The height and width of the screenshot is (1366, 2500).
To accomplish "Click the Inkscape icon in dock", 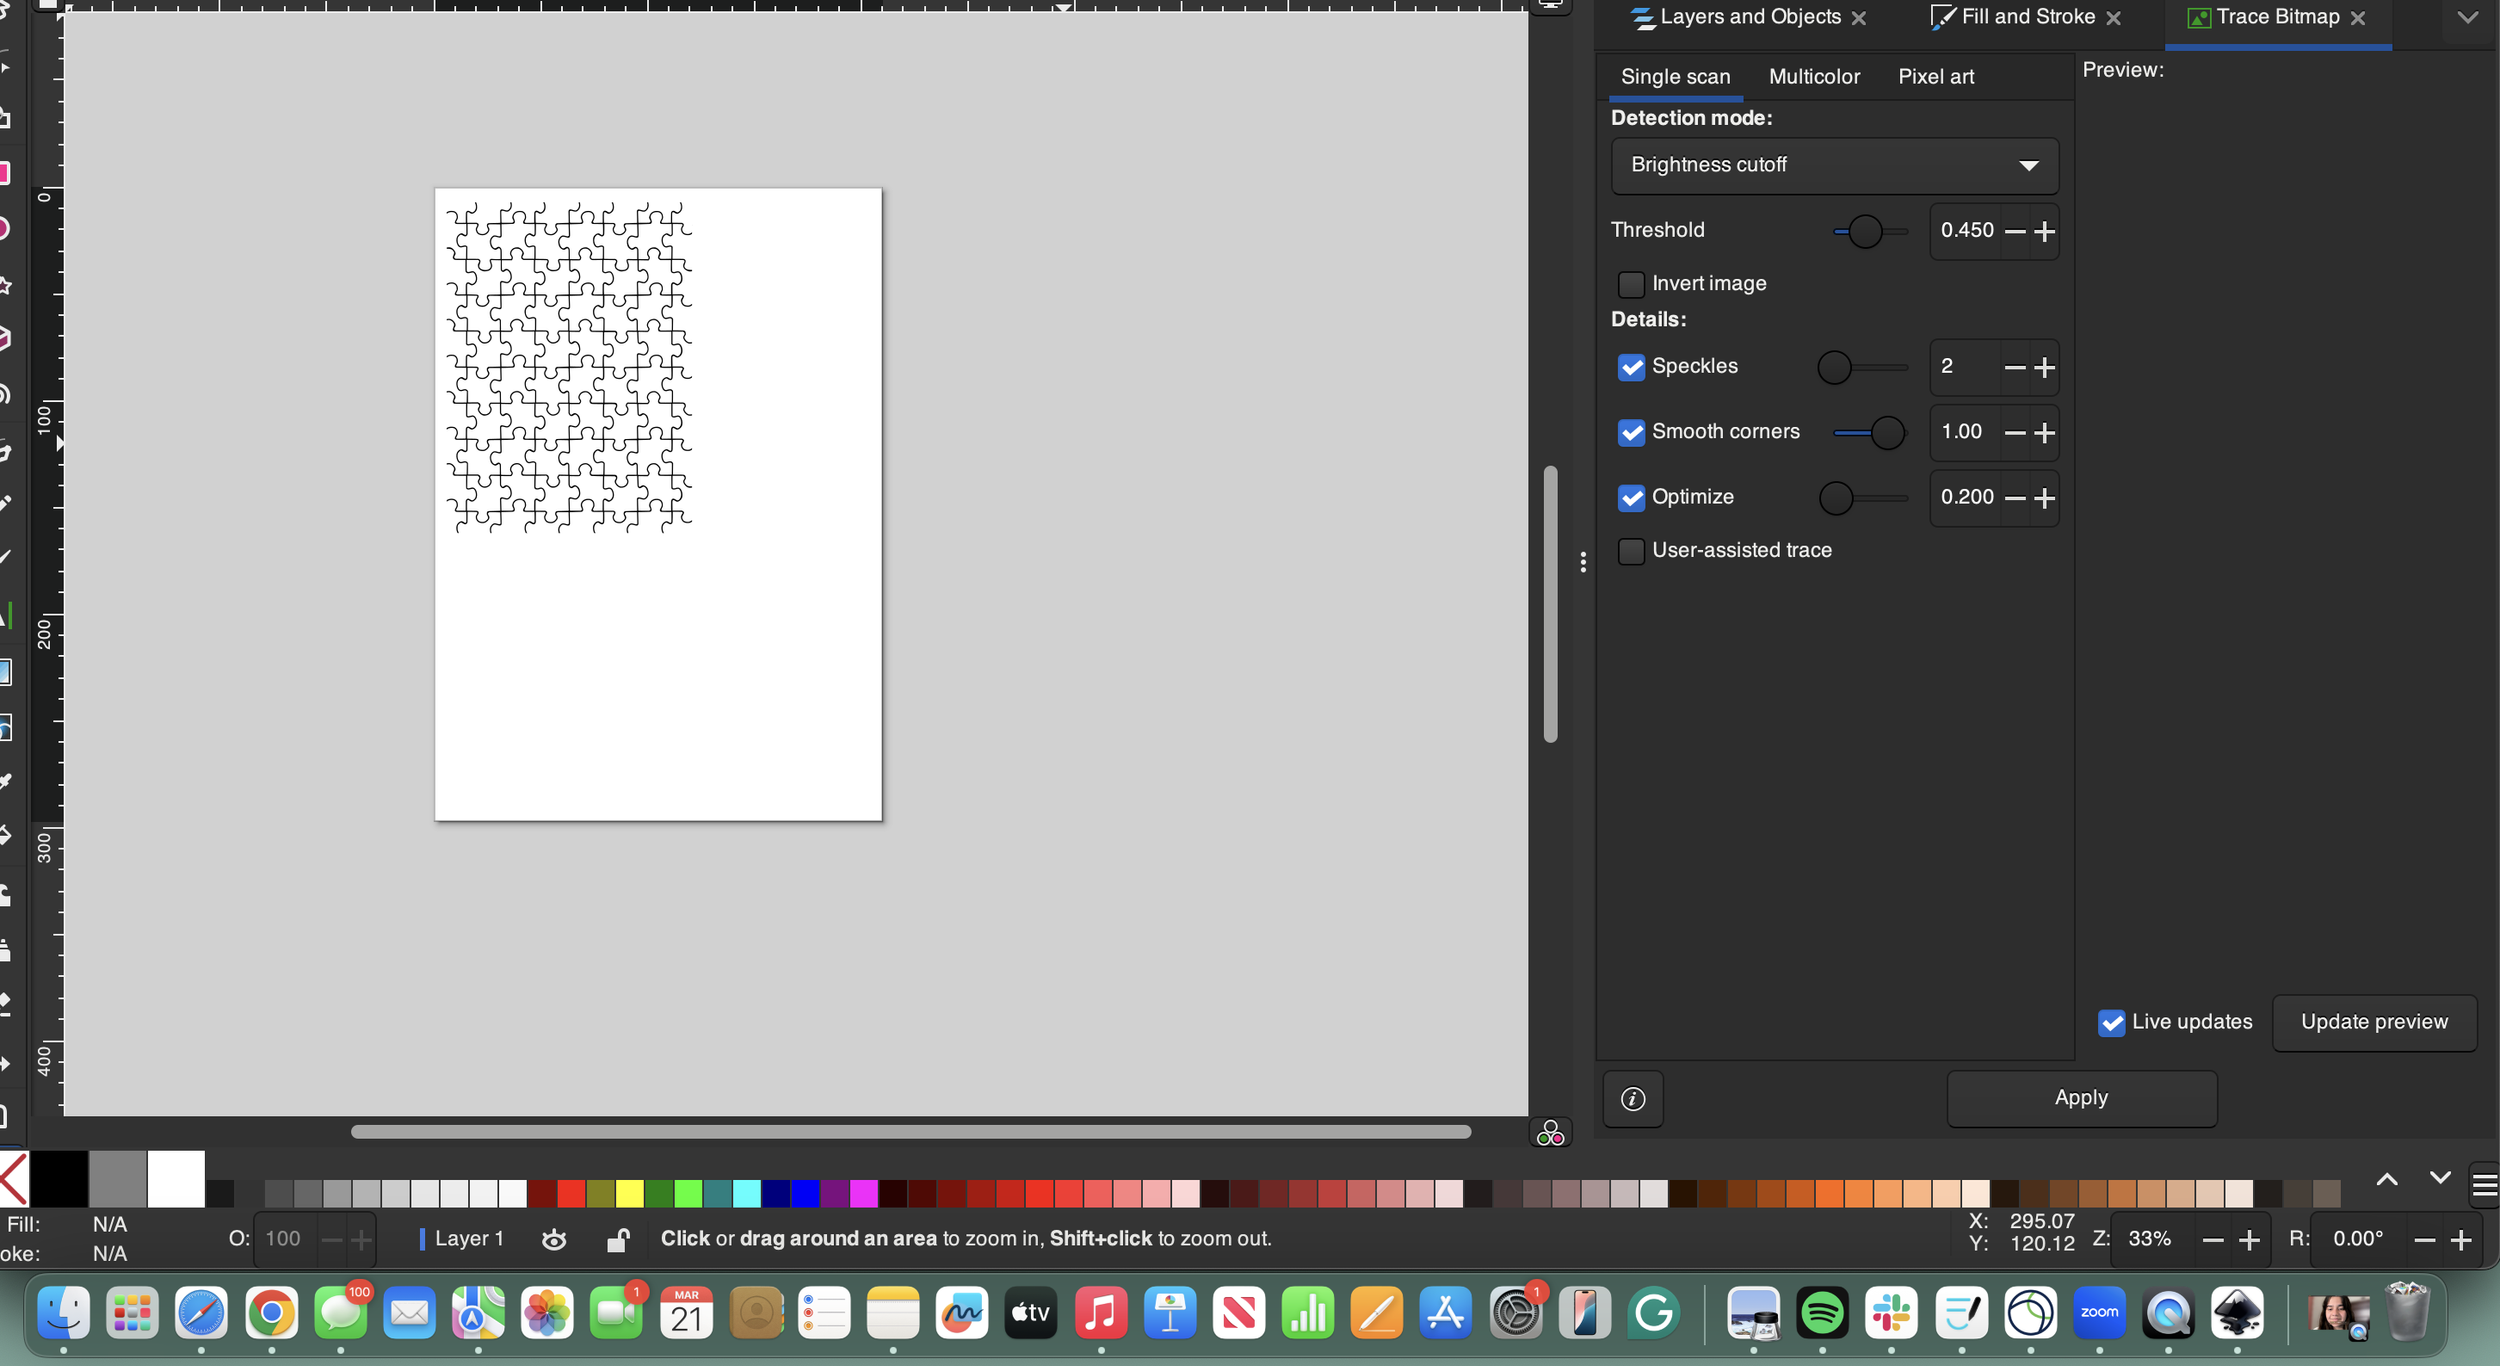I will (x=2236, y=1314).
